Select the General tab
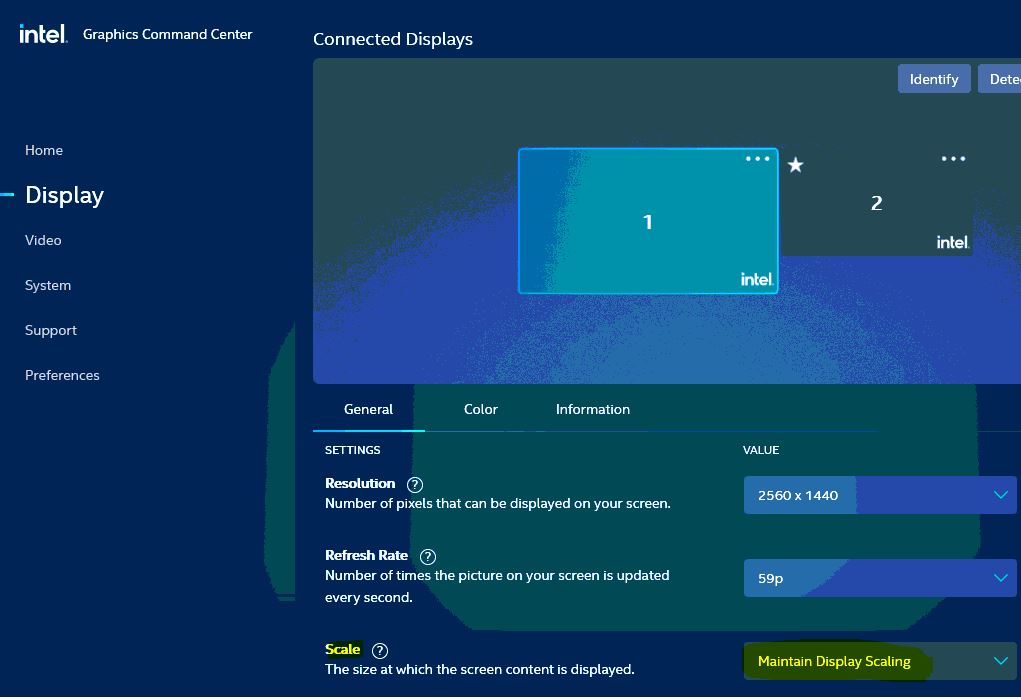The image size is (1021, 700). [368, 409]
